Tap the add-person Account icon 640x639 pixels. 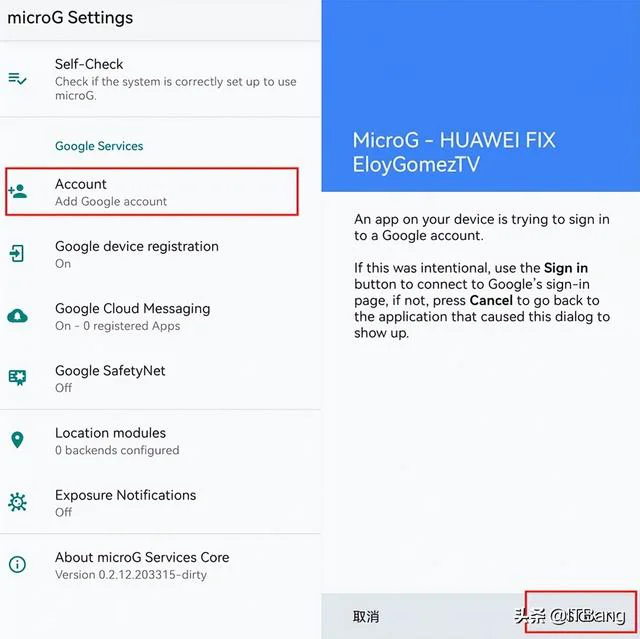point(18,191)
